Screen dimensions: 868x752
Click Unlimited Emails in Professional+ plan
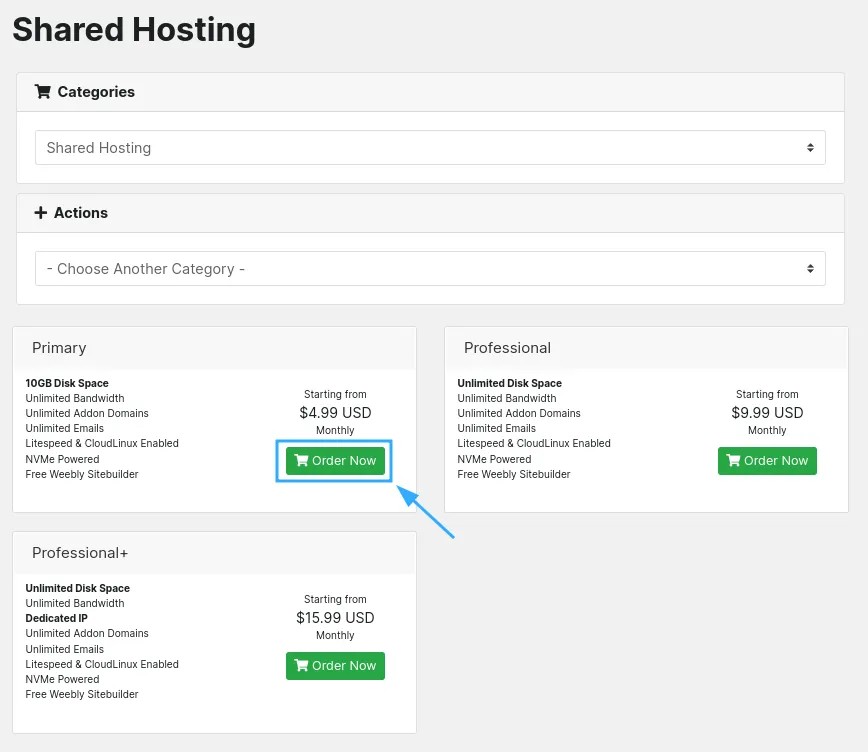click(65, 649)
